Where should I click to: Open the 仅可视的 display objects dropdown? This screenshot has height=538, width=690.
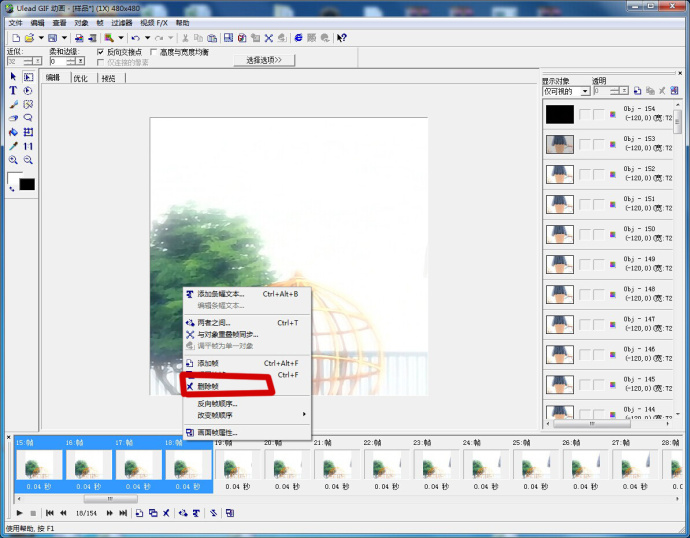tap(585, 91)
